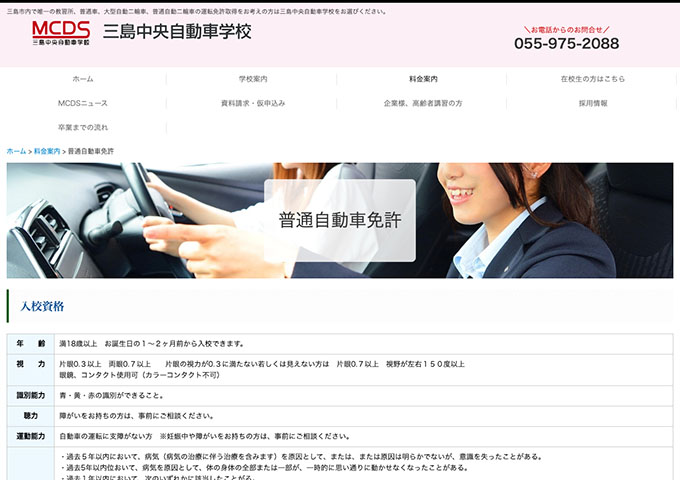
Task: Open 企業様、高齢者講習の方 menu item
Action: [x=423, y=103]
